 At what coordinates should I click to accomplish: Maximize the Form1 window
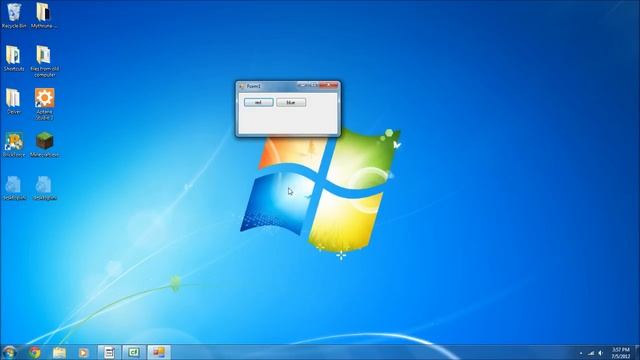point(313,85)
